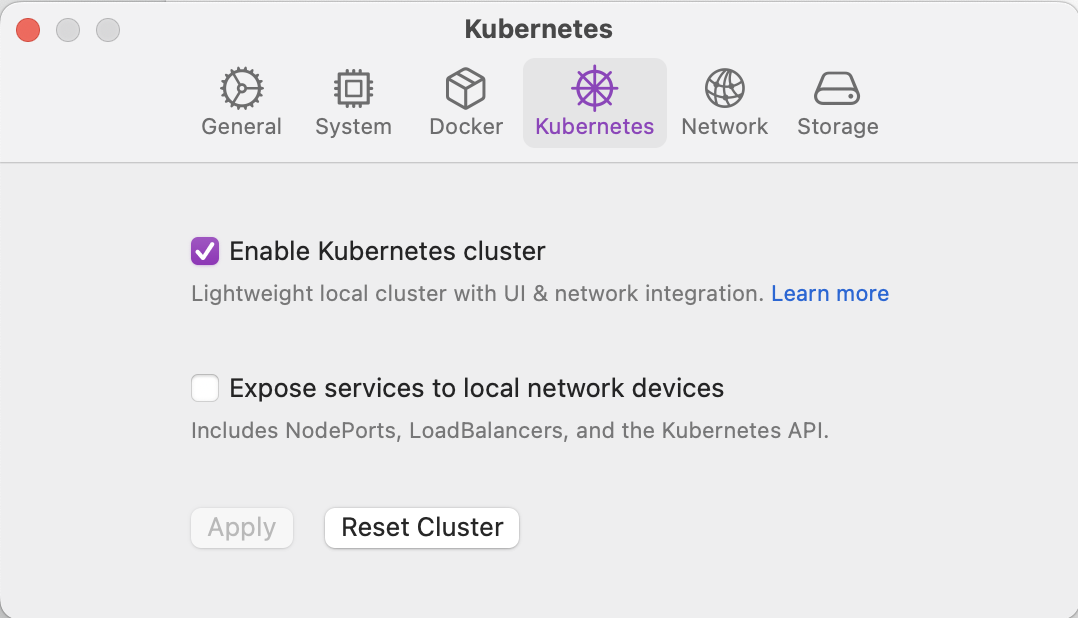Image resolution: width=1078 pixels, height=618 pixels.
Task: Select the "Storage" tab text label
Action: click(837, 127)
